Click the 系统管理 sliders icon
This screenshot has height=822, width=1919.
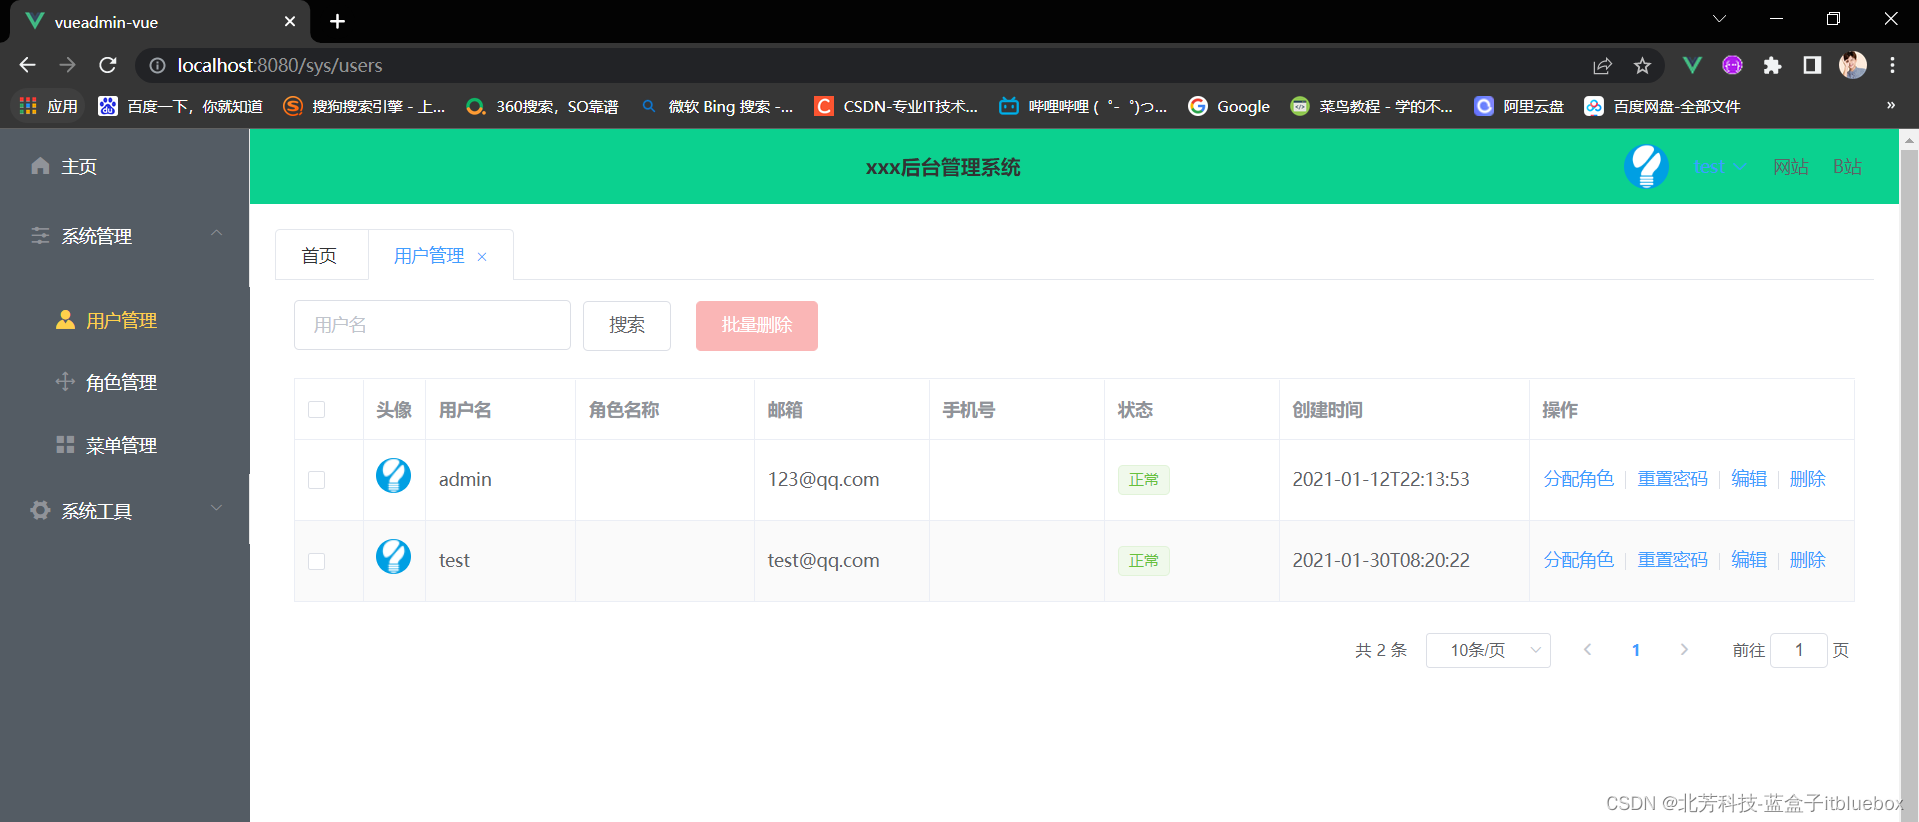coord(40,236)
